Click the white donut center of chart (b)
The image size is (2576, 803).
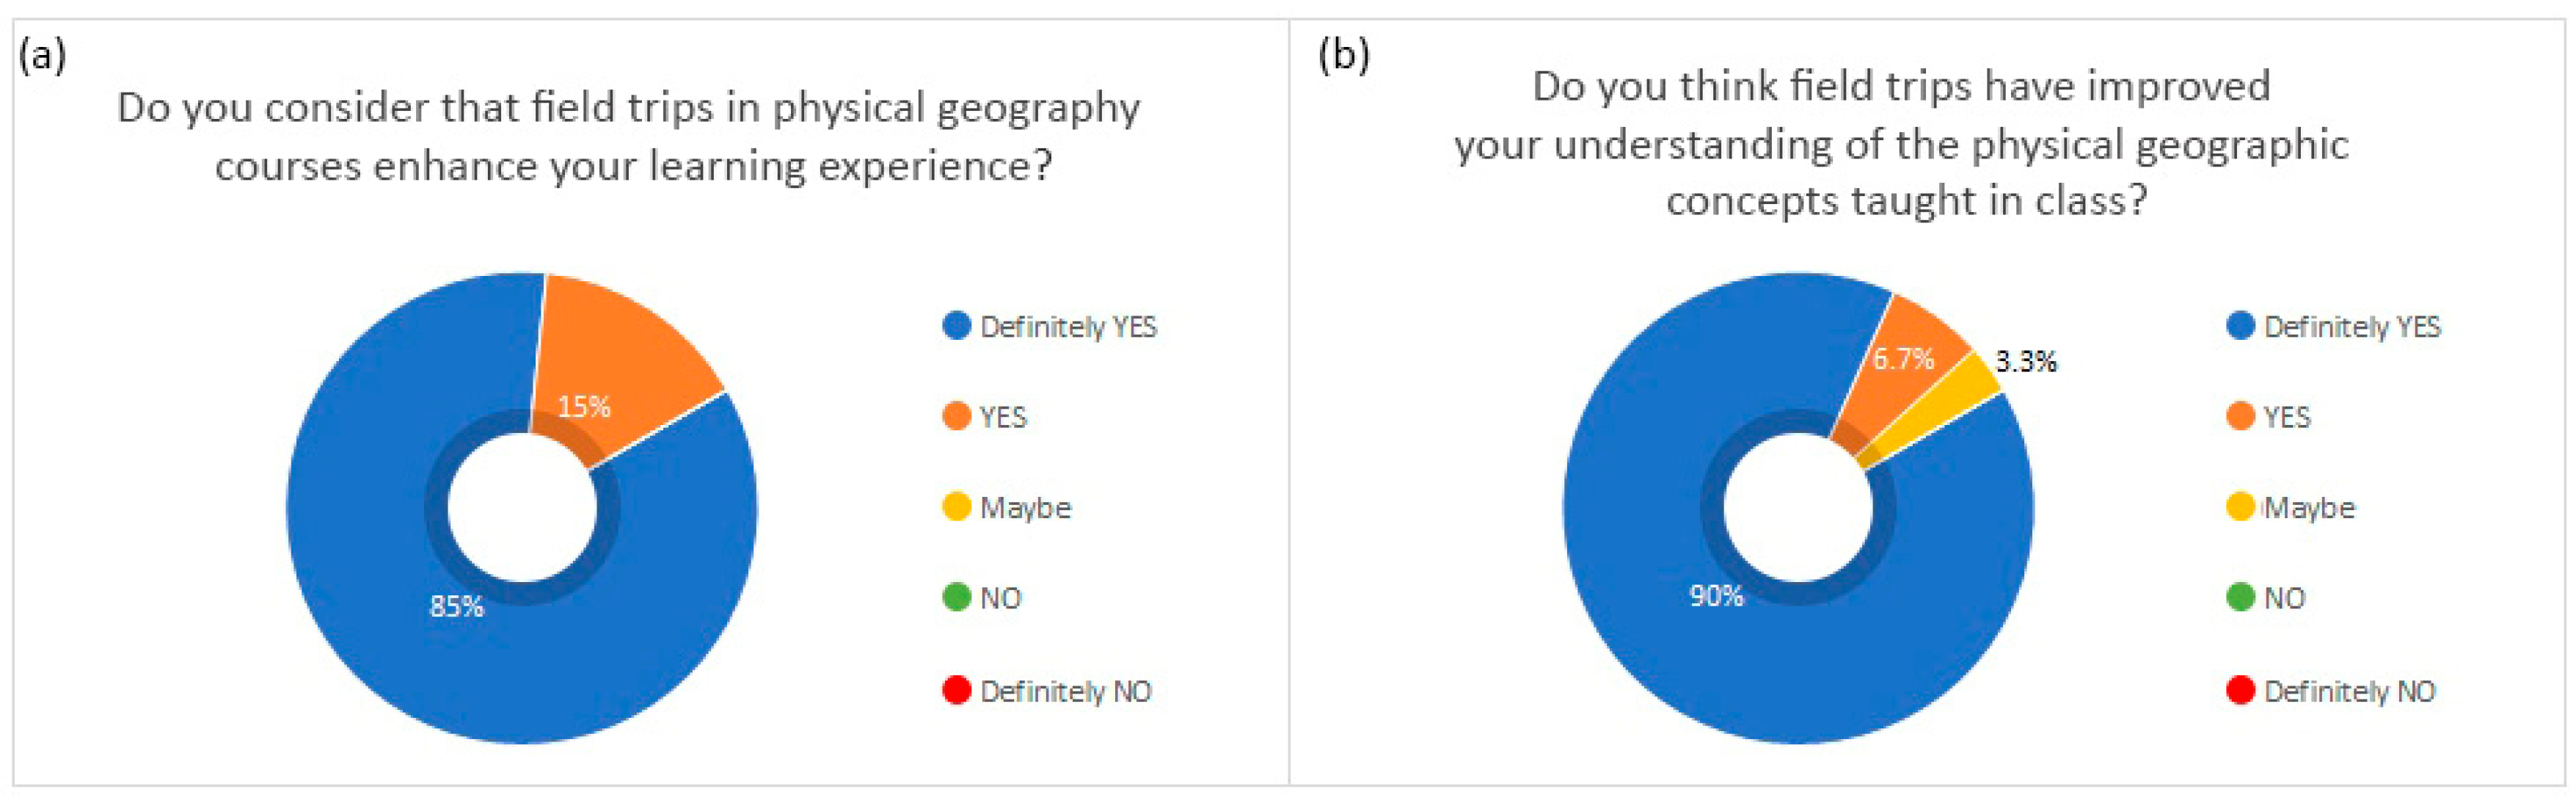(x=1797, y=508)
